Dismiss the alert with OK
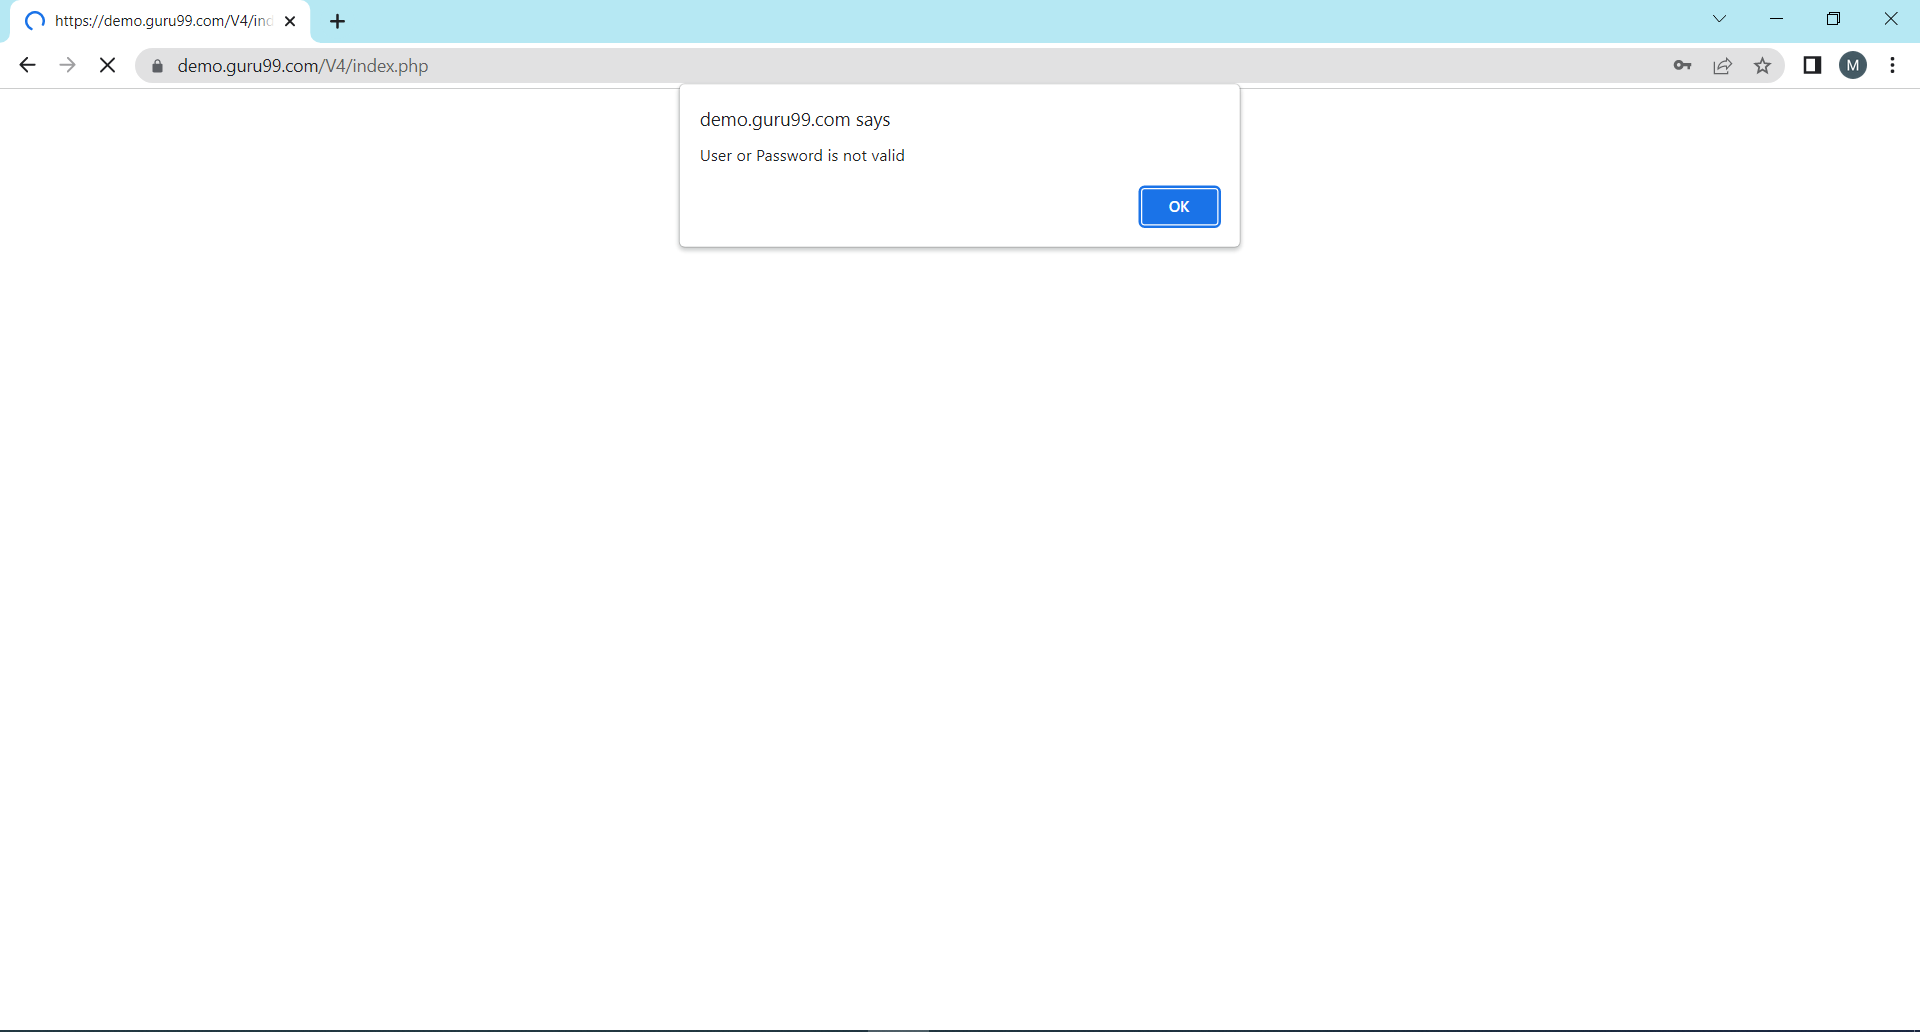 coord(1179,207)
